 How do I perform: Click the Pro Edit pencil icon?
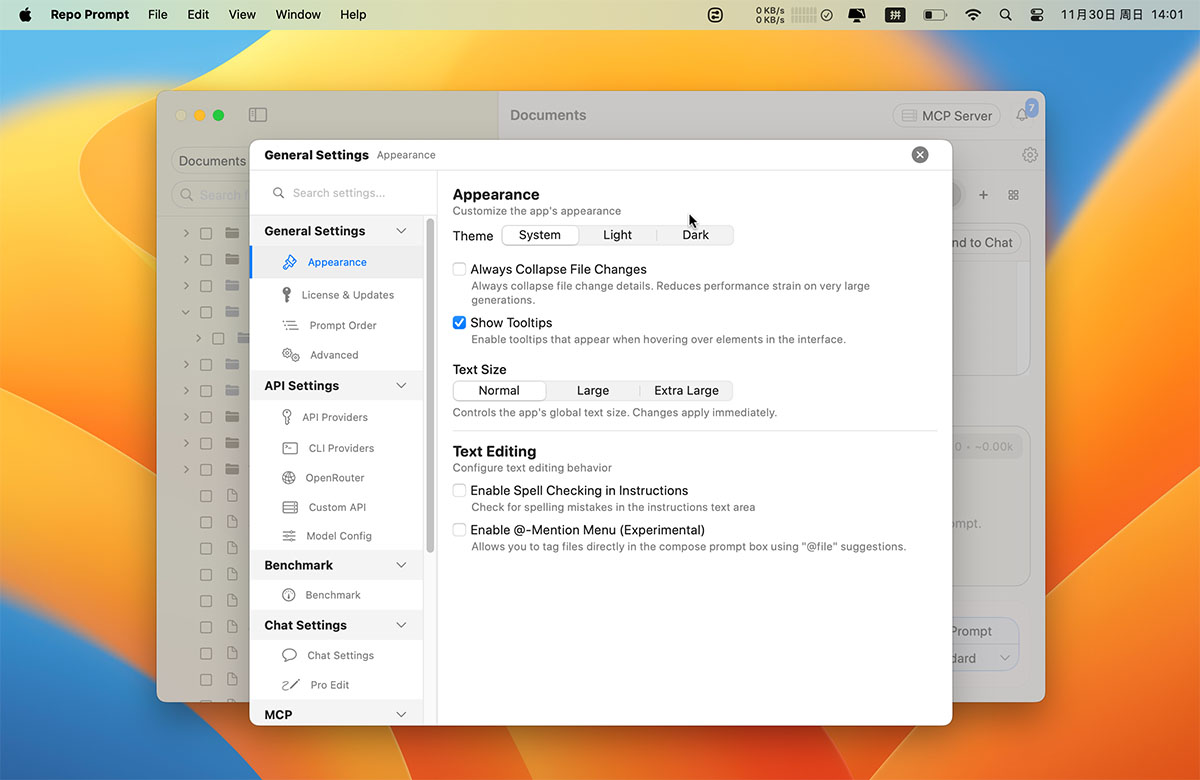pyautogui.click(x=290, y=685)
